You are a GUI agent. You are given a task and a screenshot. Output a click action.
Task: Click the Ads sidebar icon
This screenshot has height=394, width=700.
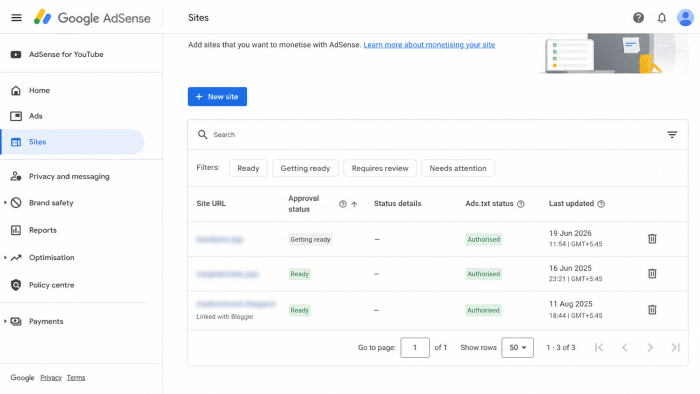[16, 116]
